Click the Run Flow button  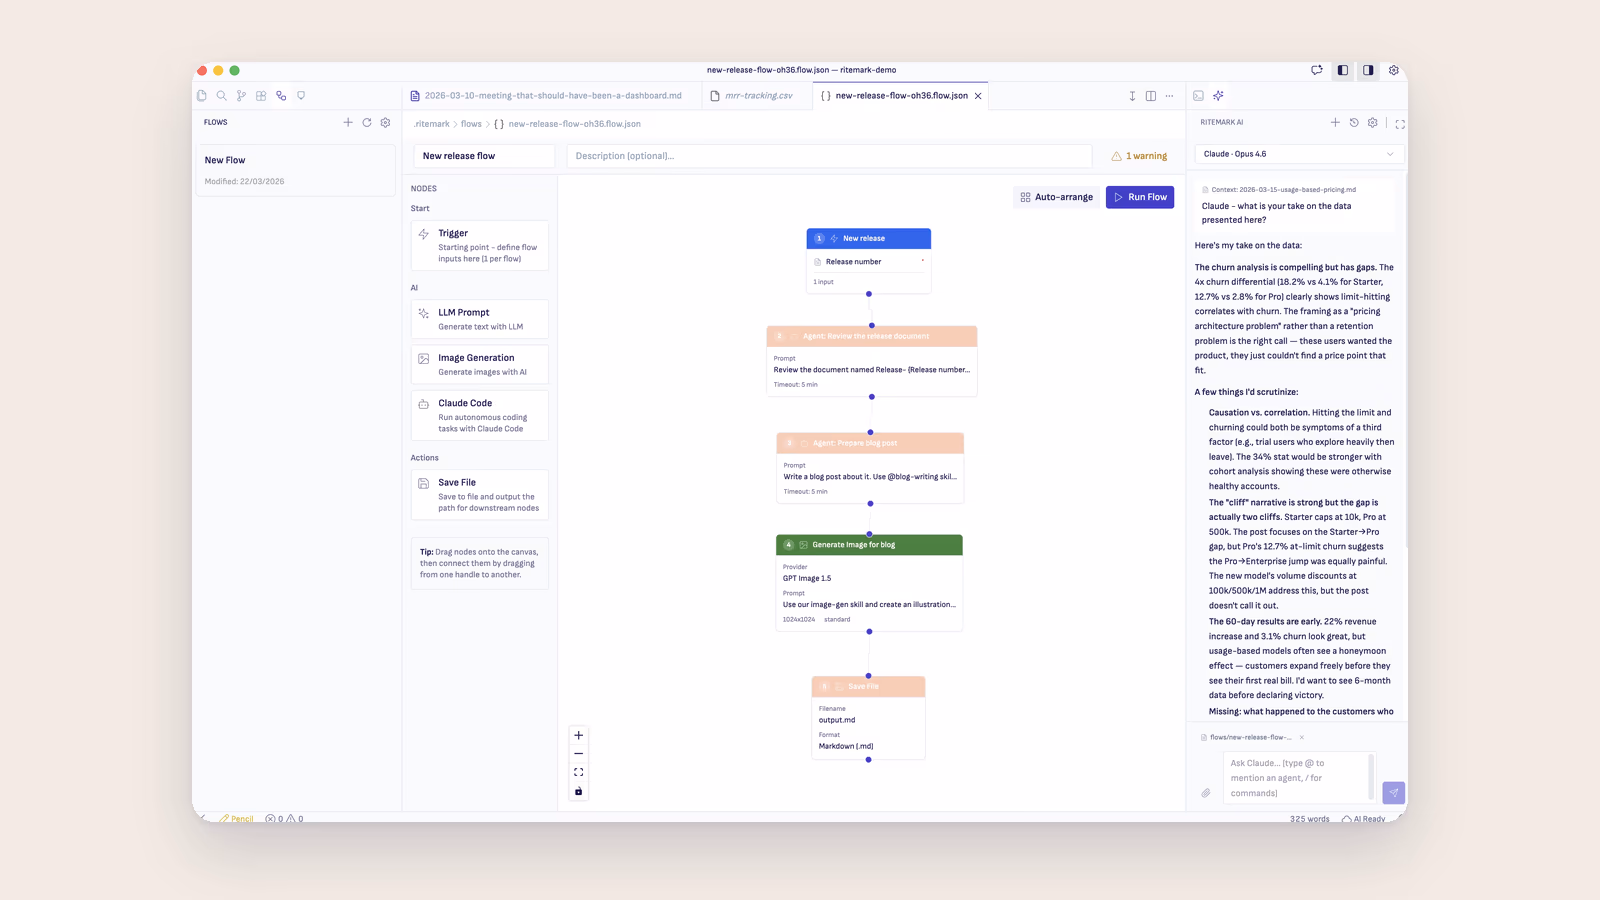(x=1140, y=197)
